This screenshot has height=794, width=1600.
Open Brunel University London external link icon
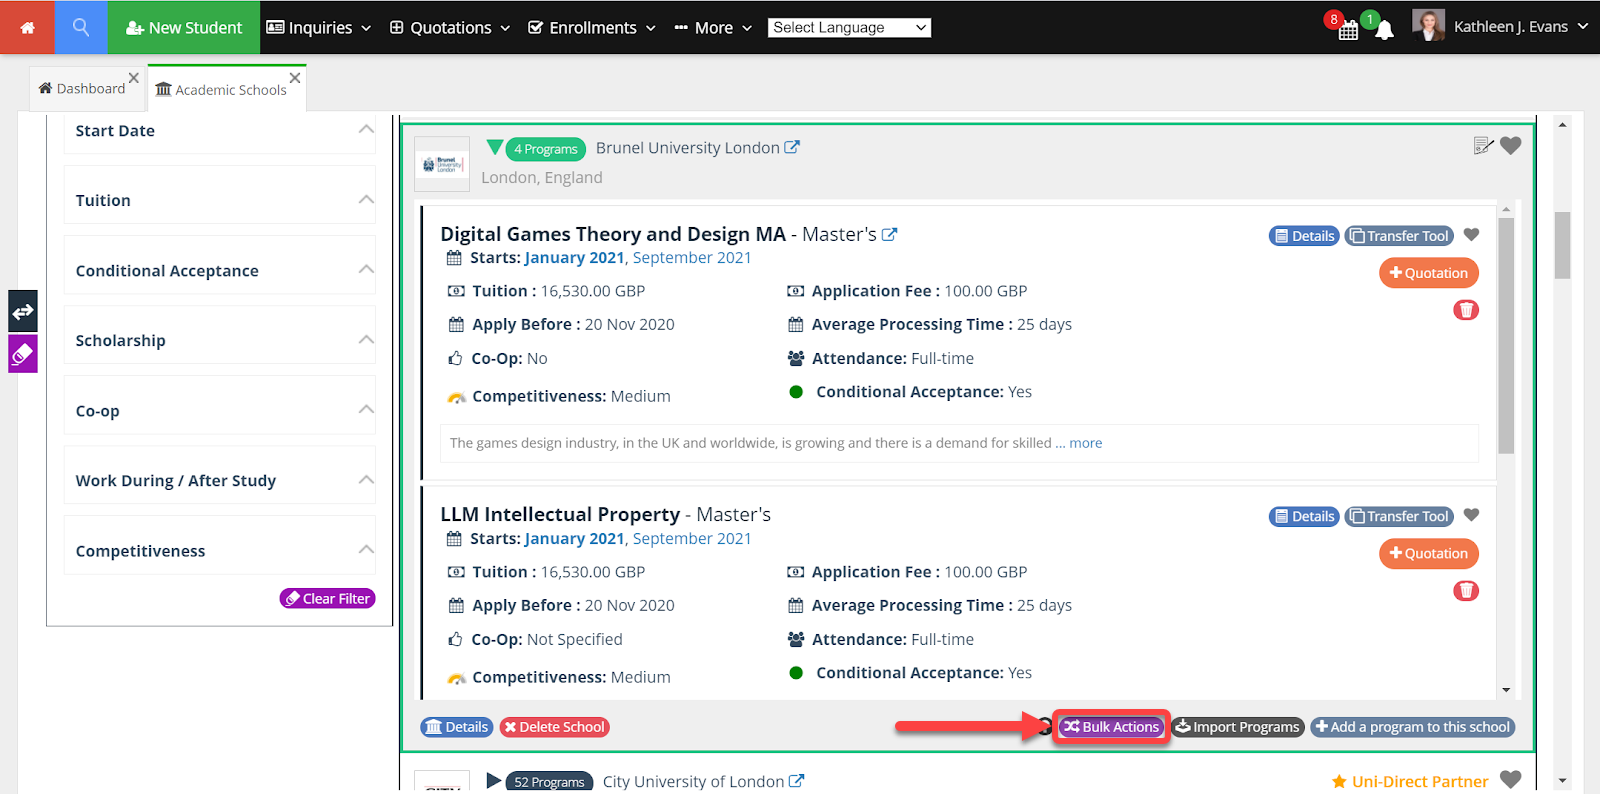[x=792, y=147]
